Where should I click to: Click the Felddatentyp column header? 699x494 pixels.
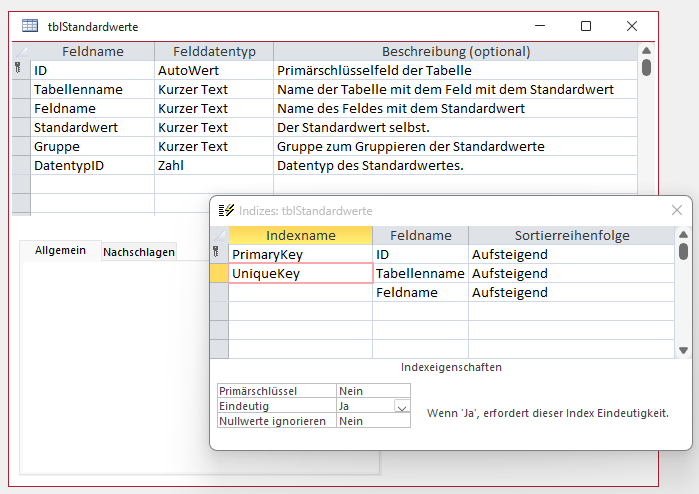[x=214, y=52]
